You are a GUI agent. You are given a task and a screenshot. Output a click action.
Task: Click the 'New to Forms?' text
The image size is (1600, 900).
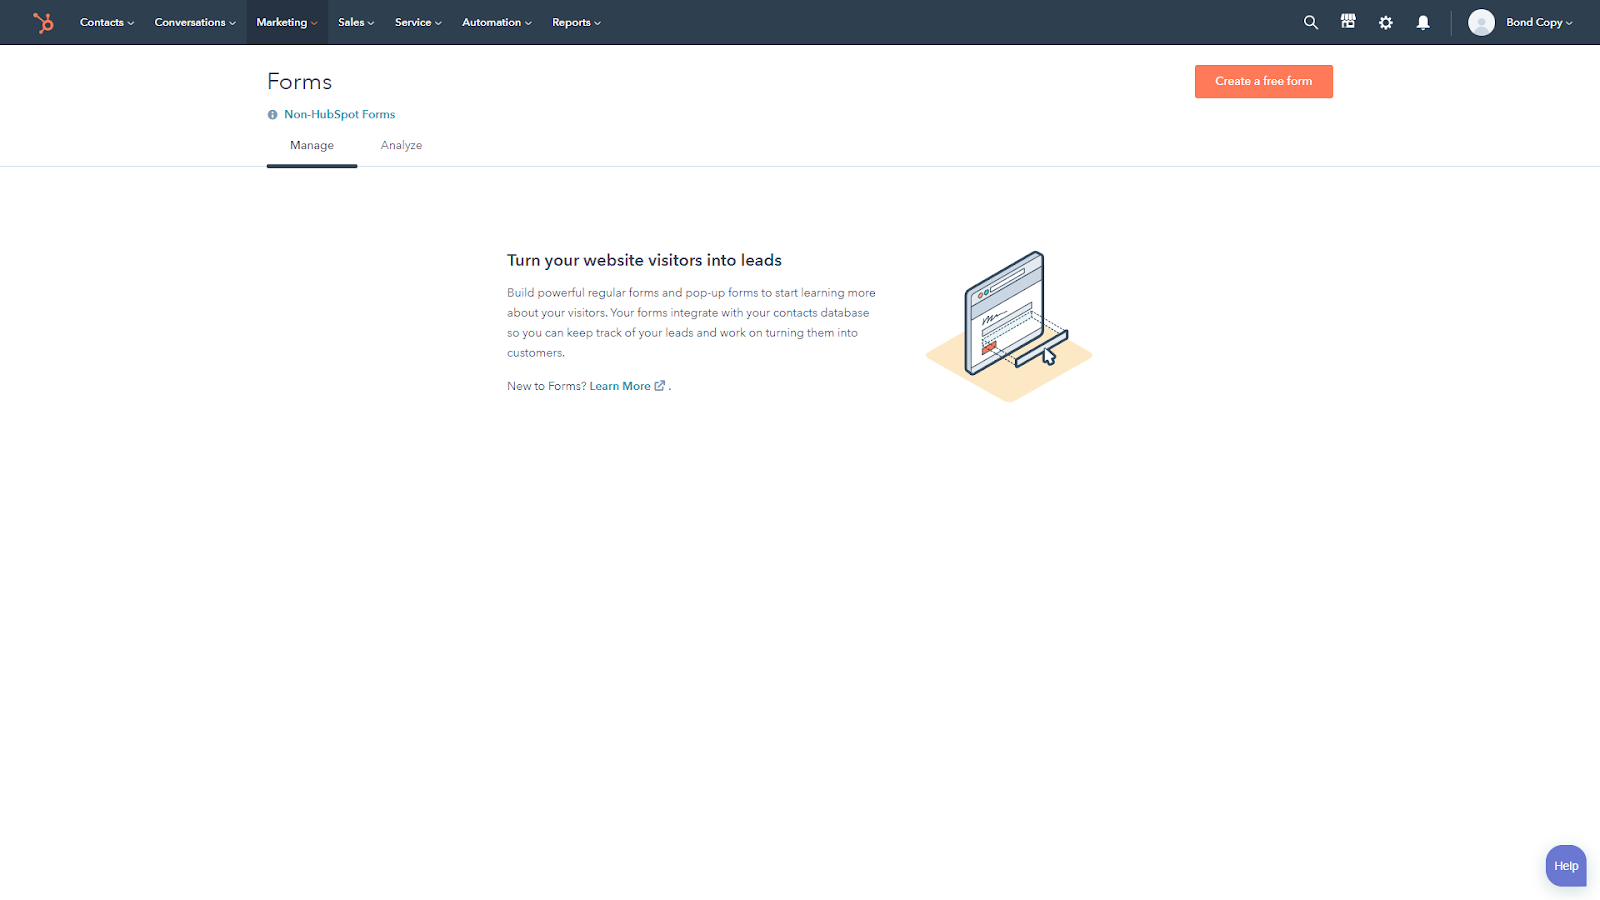547,386
